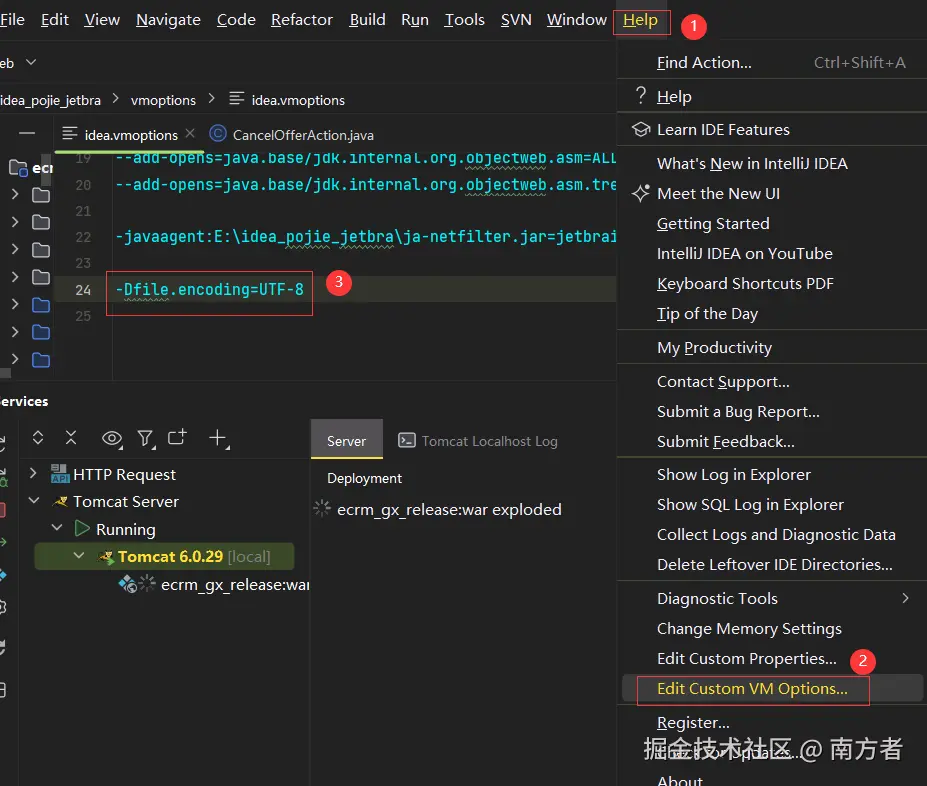Screen dimensions: 927x786
Task: Click line number 25 in gutter
Action: [x=83, y=316]
